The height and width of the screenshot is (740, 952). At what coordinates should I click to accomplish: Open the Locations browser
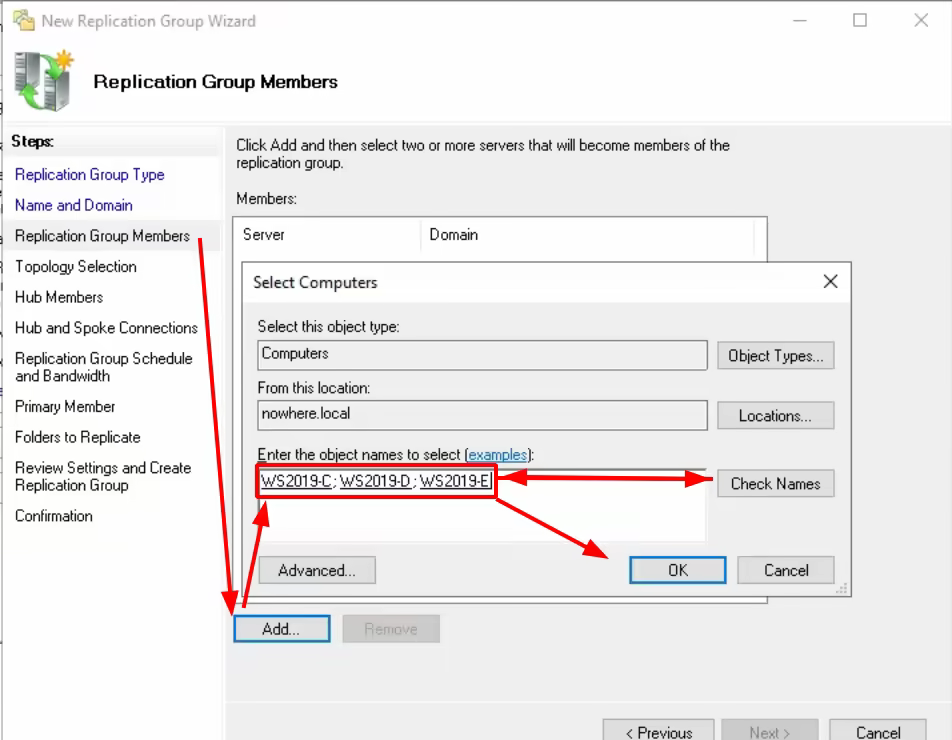tap(775, 416)
